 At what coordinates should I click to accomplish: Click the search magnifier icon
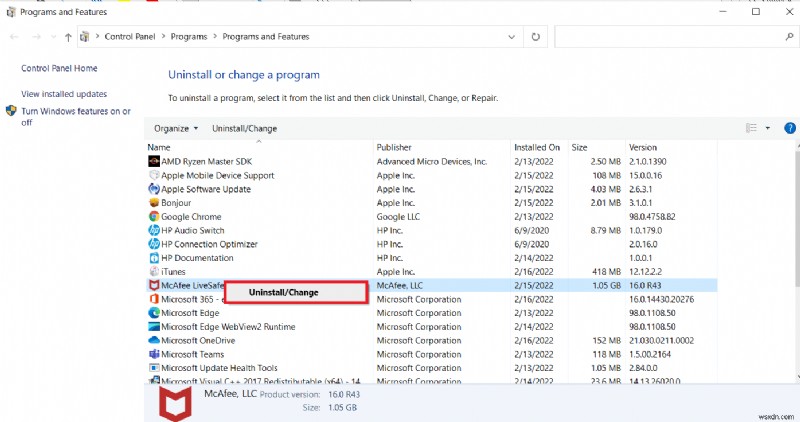click(789, 37)
